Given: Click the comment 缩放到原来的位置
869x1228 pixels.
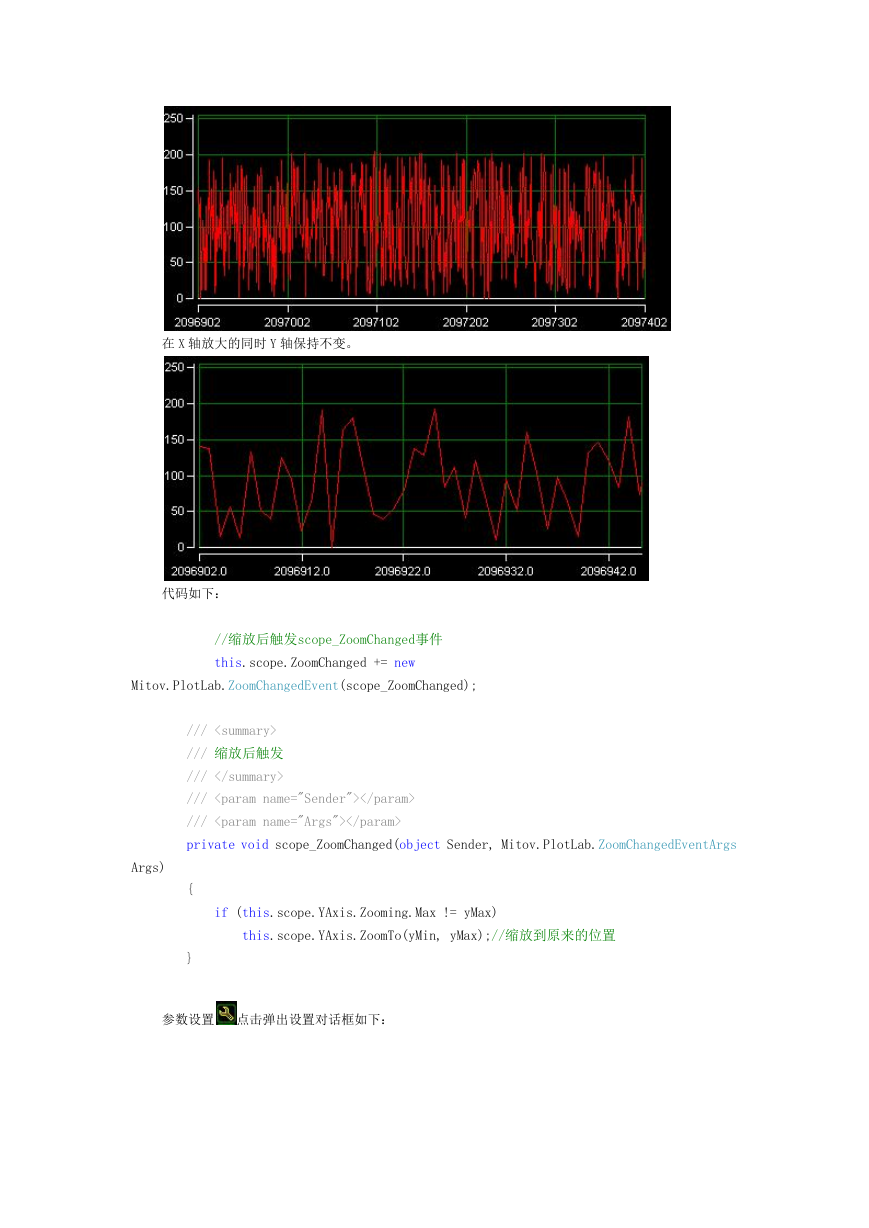Looking at the screenshot, I should point(552,936).
